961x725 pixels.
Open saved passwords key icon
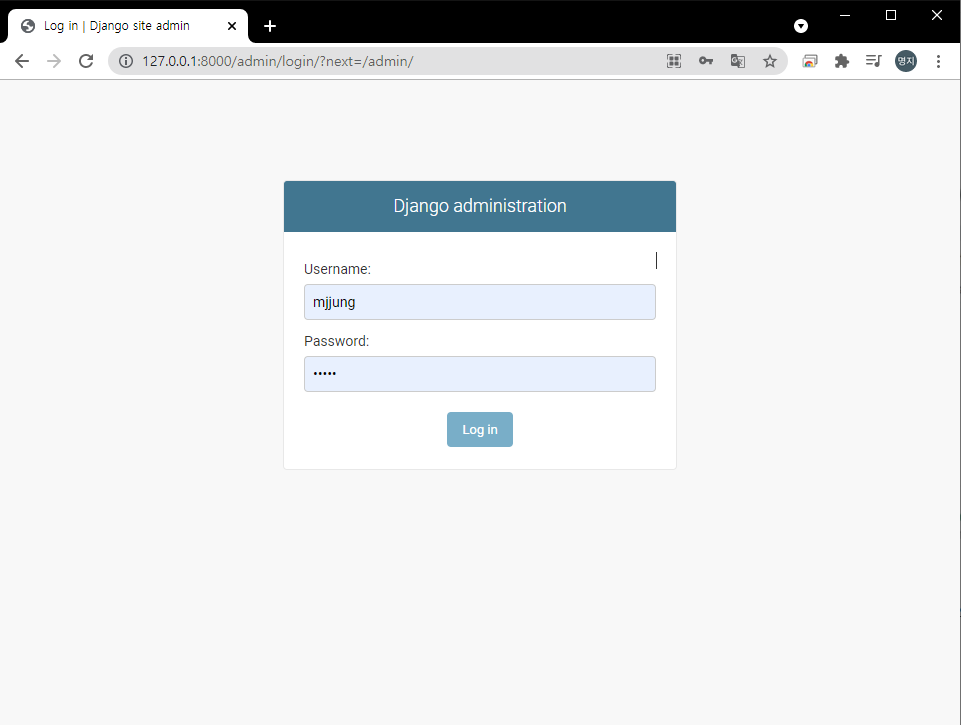click(705, 61)
